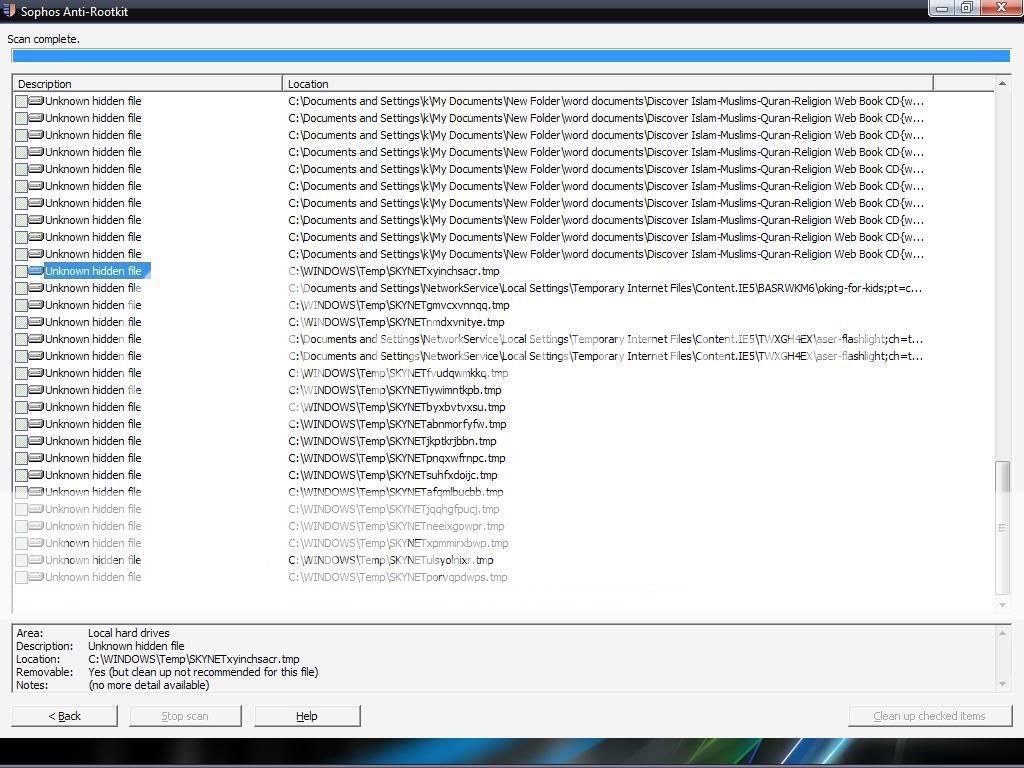Click the results list scroll-up arrow
This screenshot has width=1024, height=768.
1002,84
